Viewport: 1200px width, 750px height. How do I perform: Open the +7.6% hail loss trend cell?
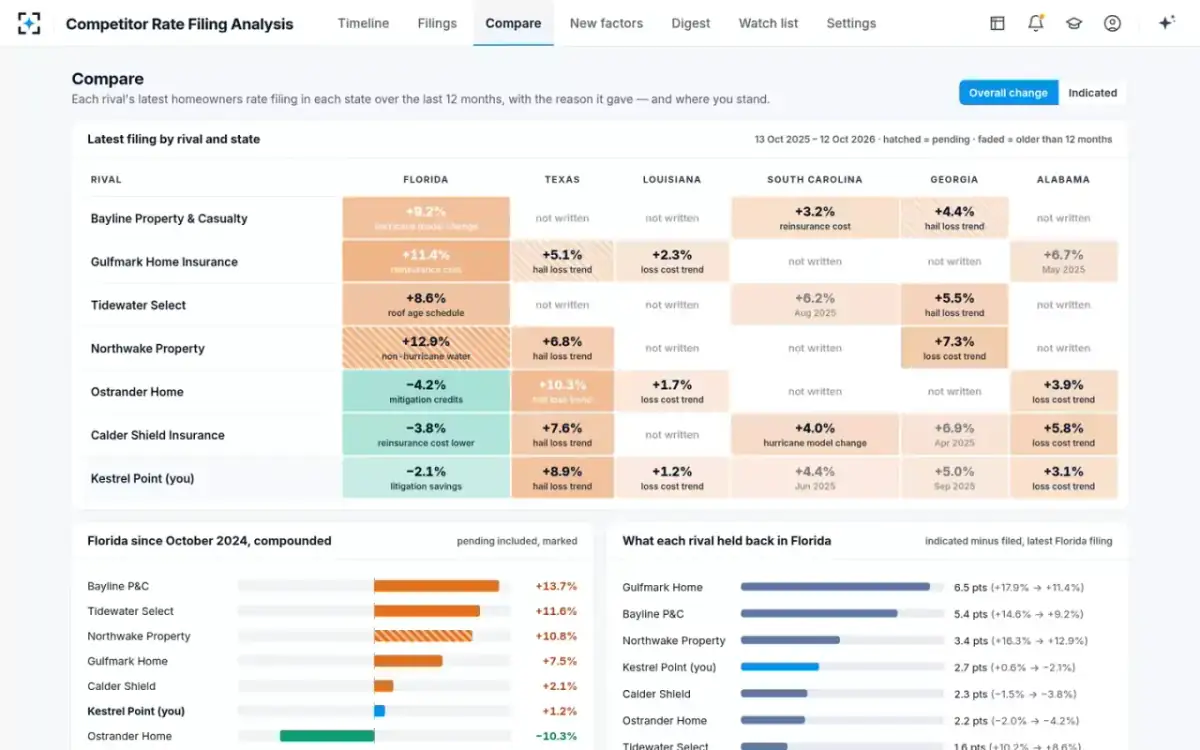point(562,435)
